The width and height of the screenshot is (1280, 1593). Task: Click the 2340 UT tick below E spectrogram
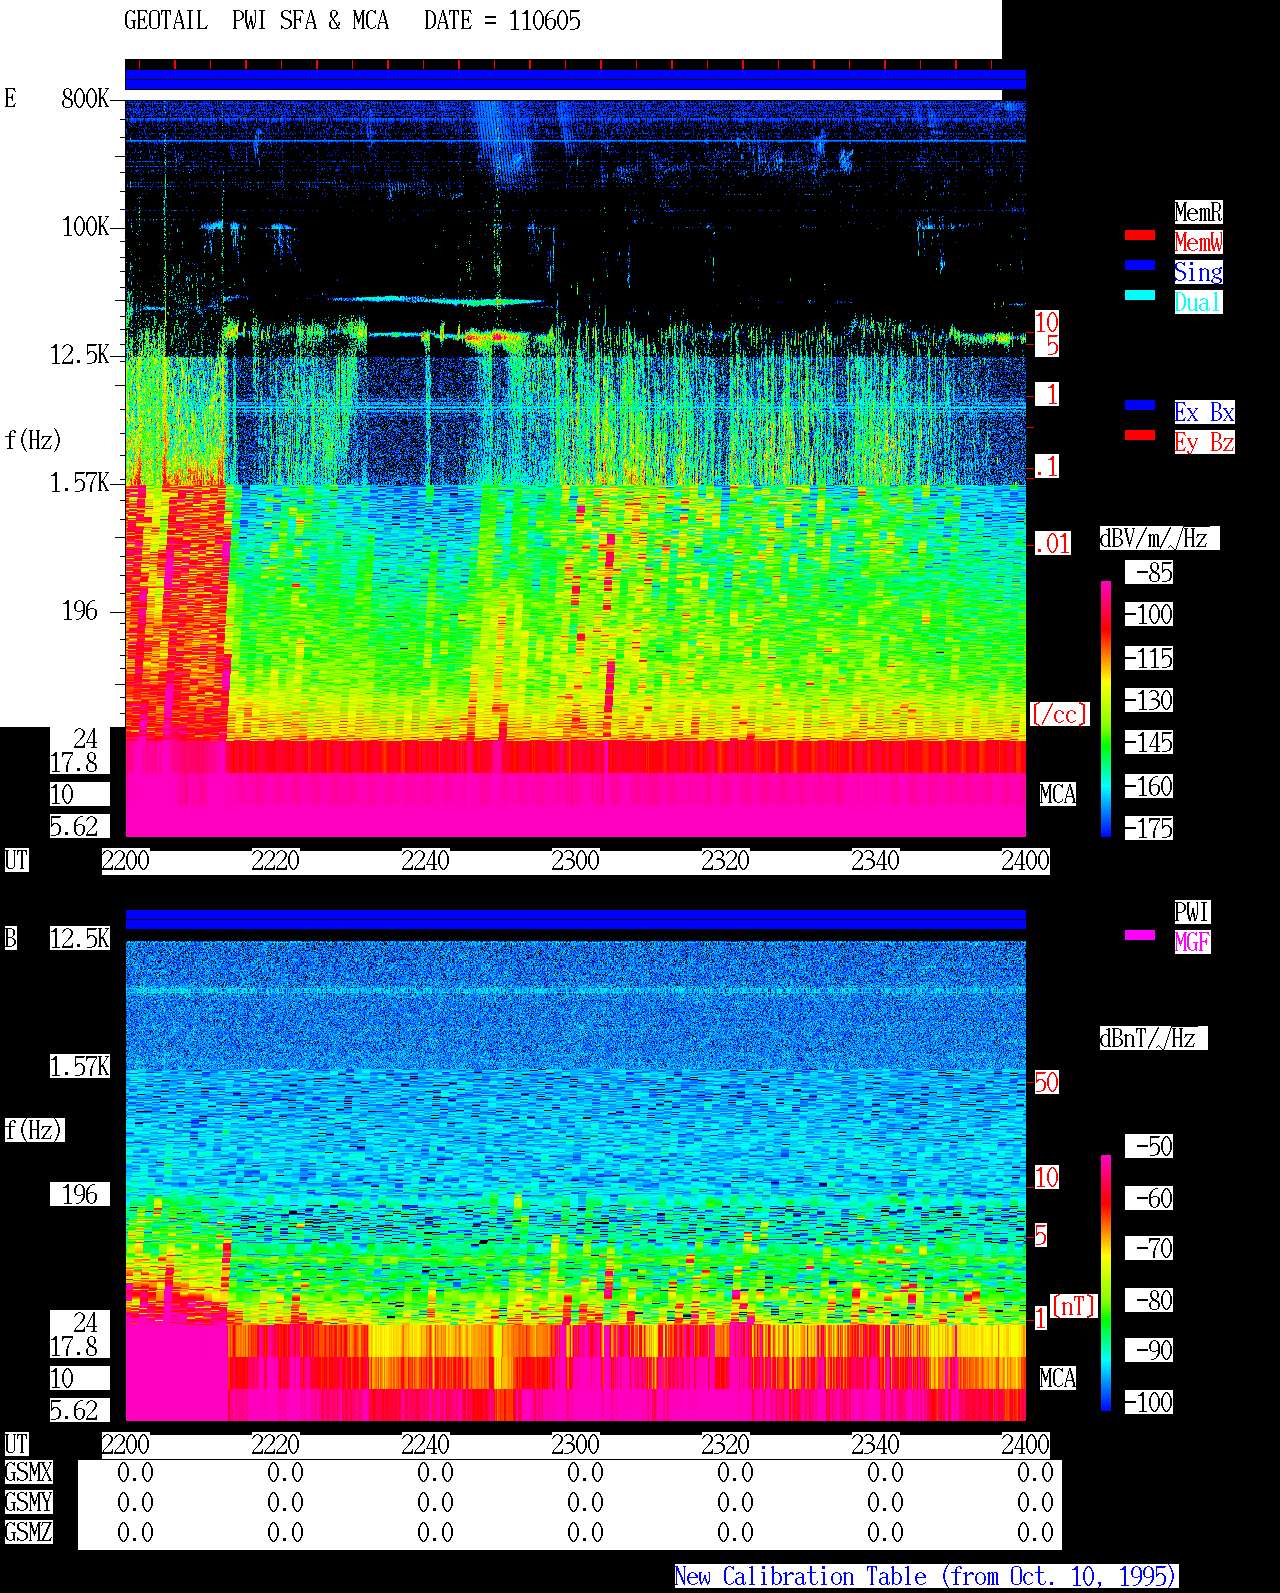pos(875,861)
